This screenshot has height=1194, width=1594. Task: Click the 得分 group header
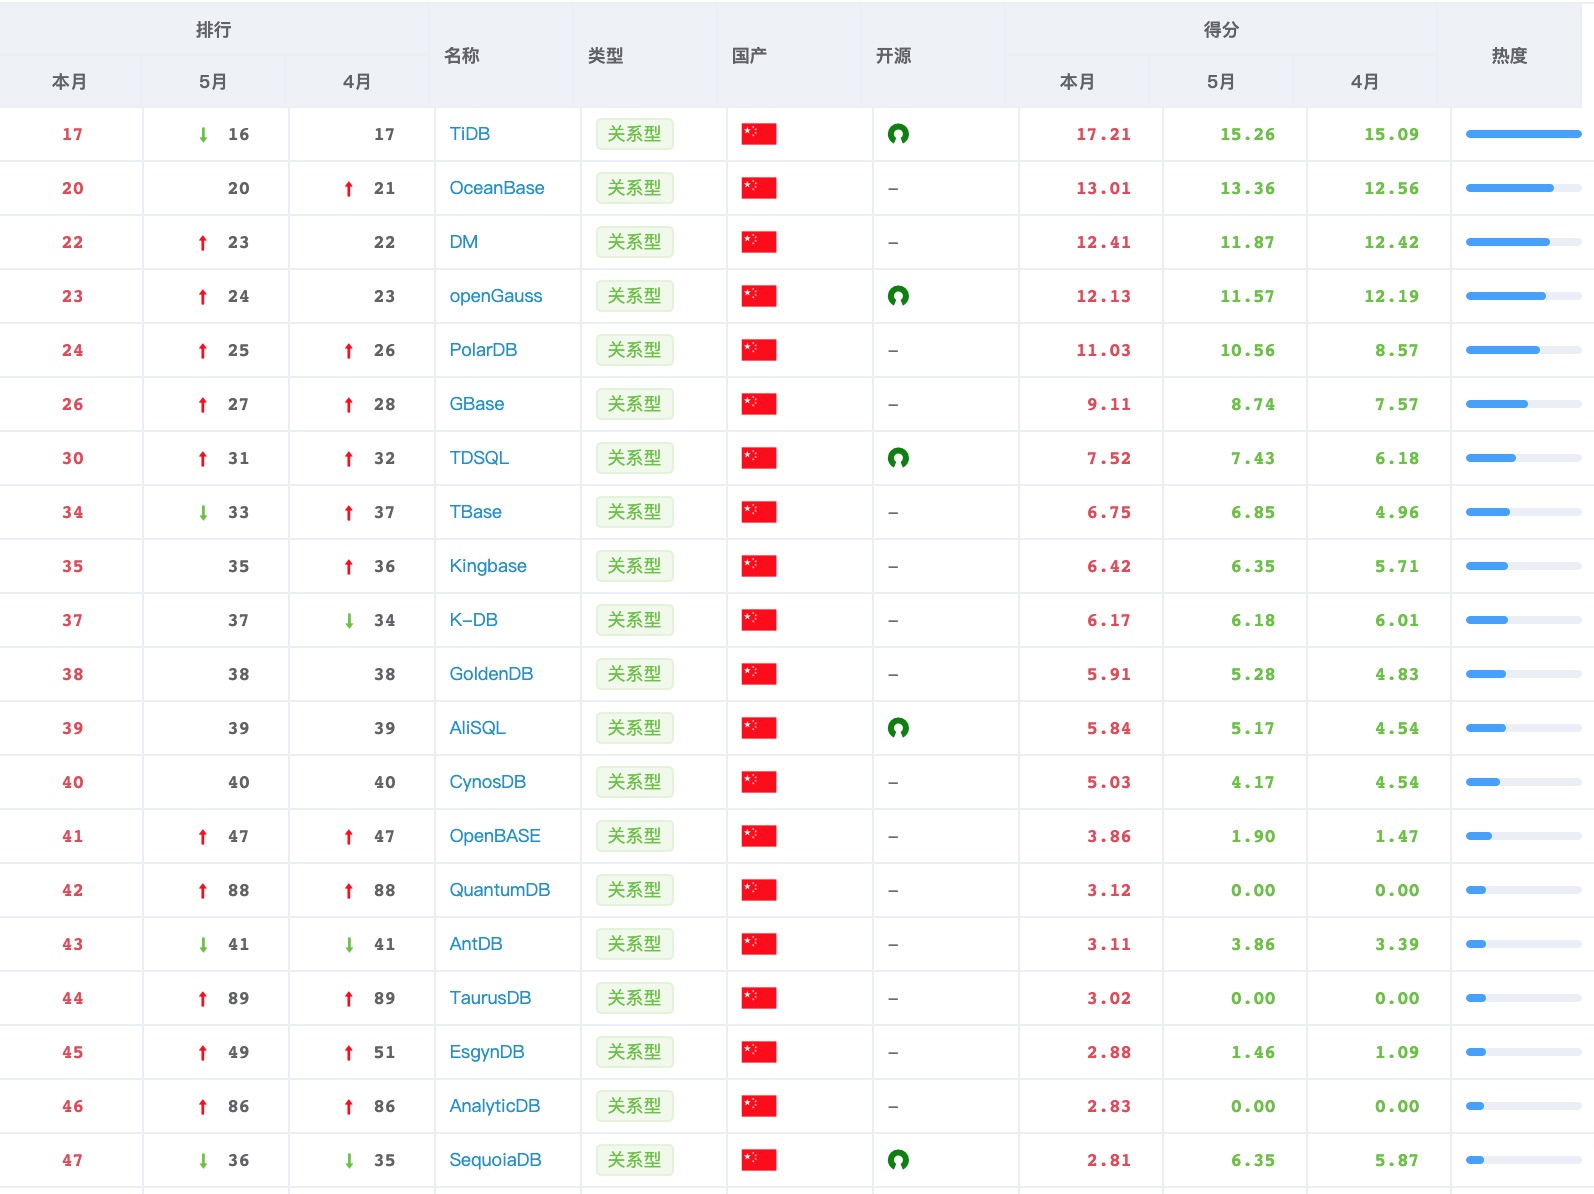click(1222, 30)
